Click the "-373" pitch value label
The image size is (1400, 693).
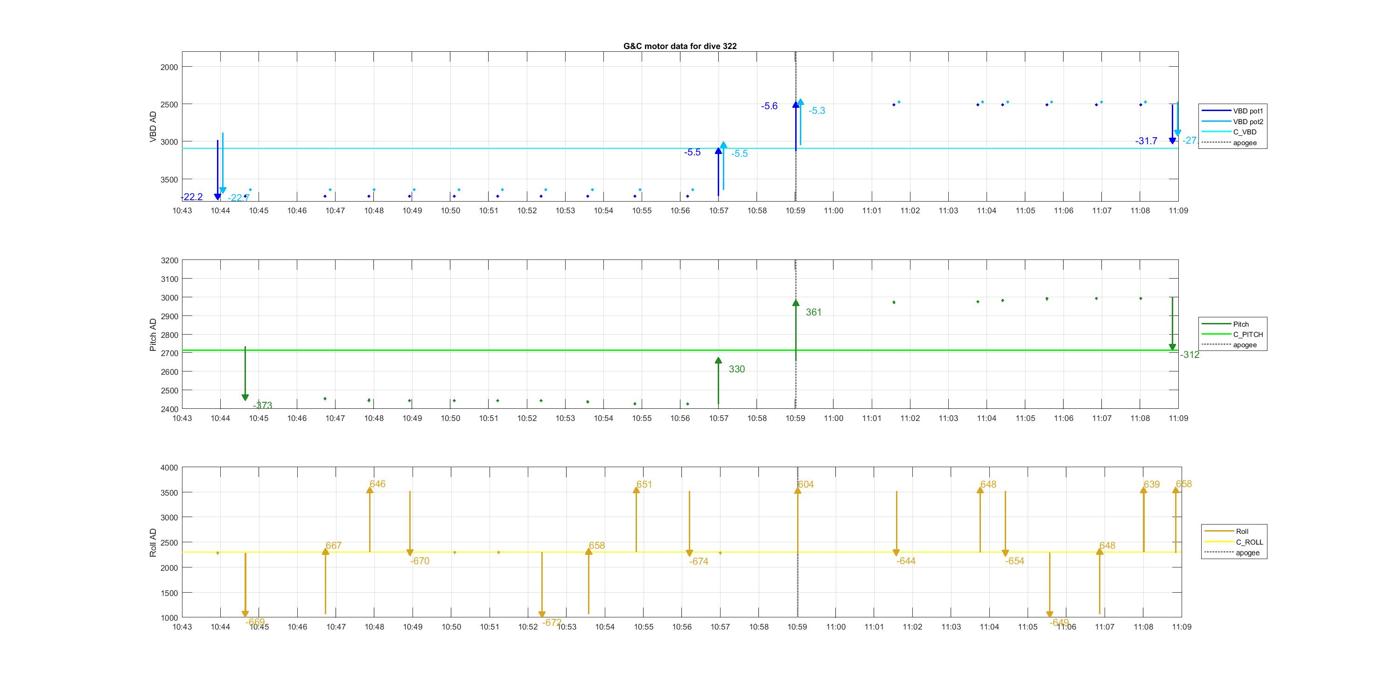262,406
